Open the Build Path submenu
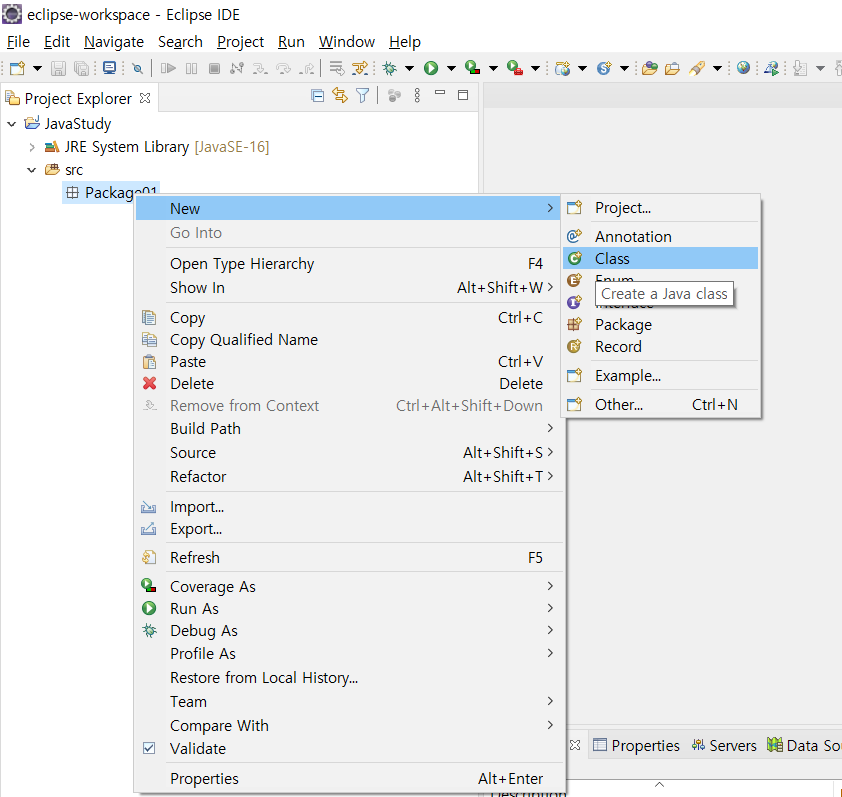842x797 pixels. pyautogui.click(x=349, y=429)
